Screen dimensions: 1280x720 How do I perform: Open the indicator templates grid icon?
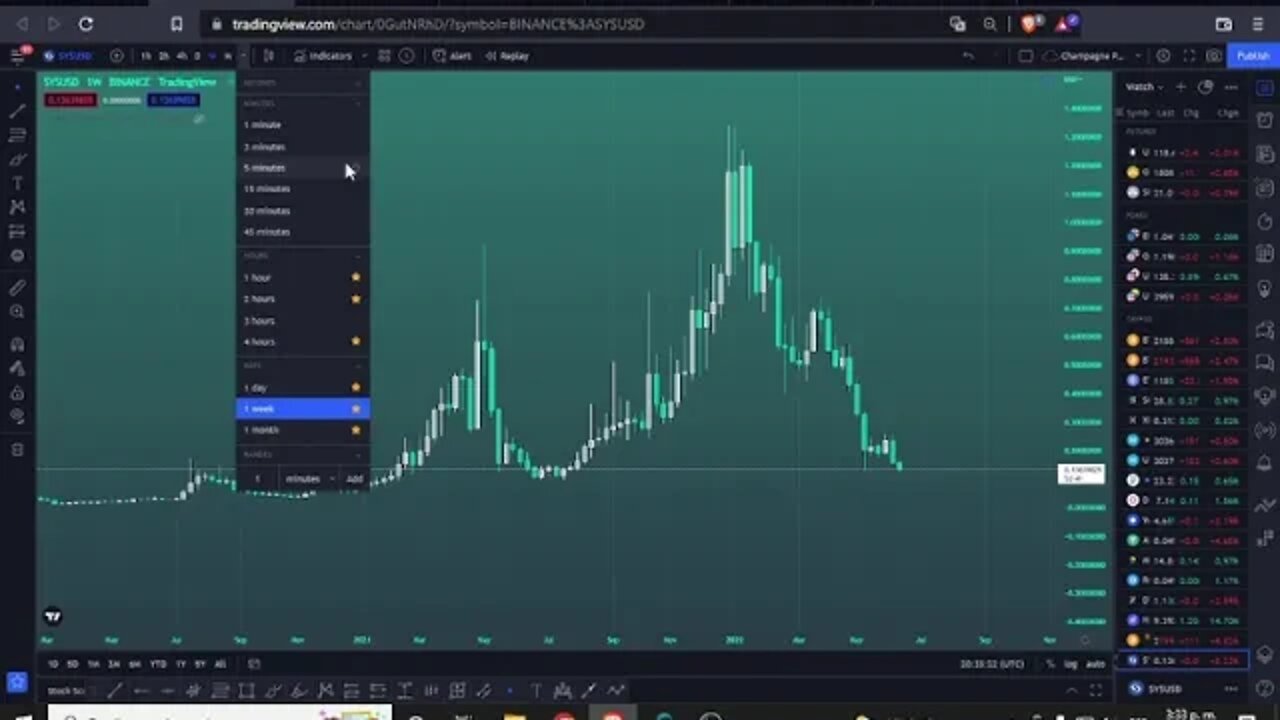pos(384,56)
